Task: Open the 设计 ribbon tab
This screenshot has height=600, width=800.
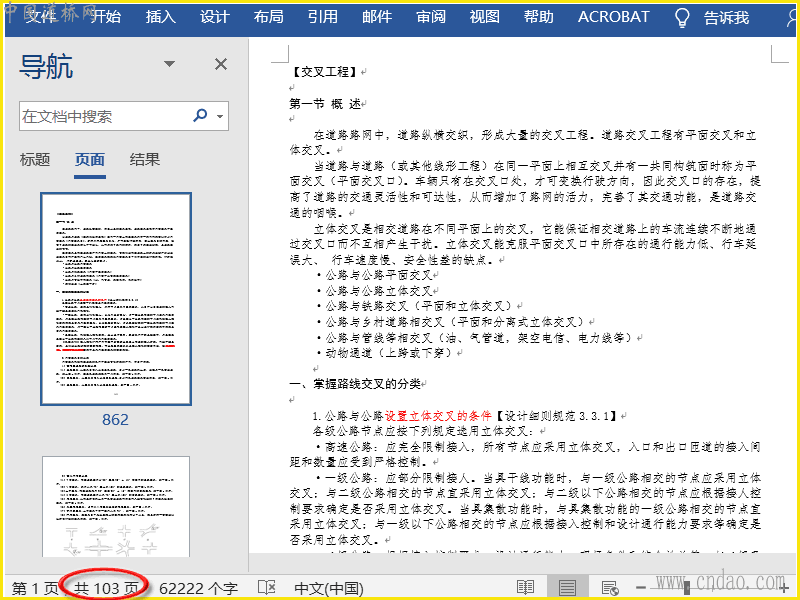Action: [x=214, y=17]
